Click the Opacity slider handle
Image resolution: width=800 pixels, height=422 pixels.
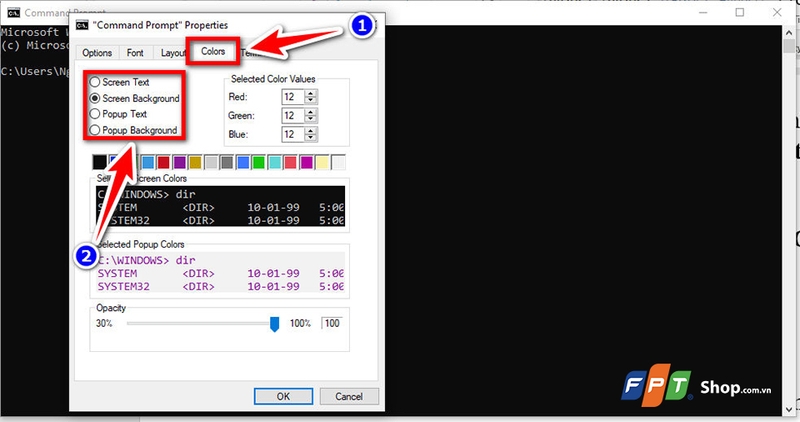(274, 324)
